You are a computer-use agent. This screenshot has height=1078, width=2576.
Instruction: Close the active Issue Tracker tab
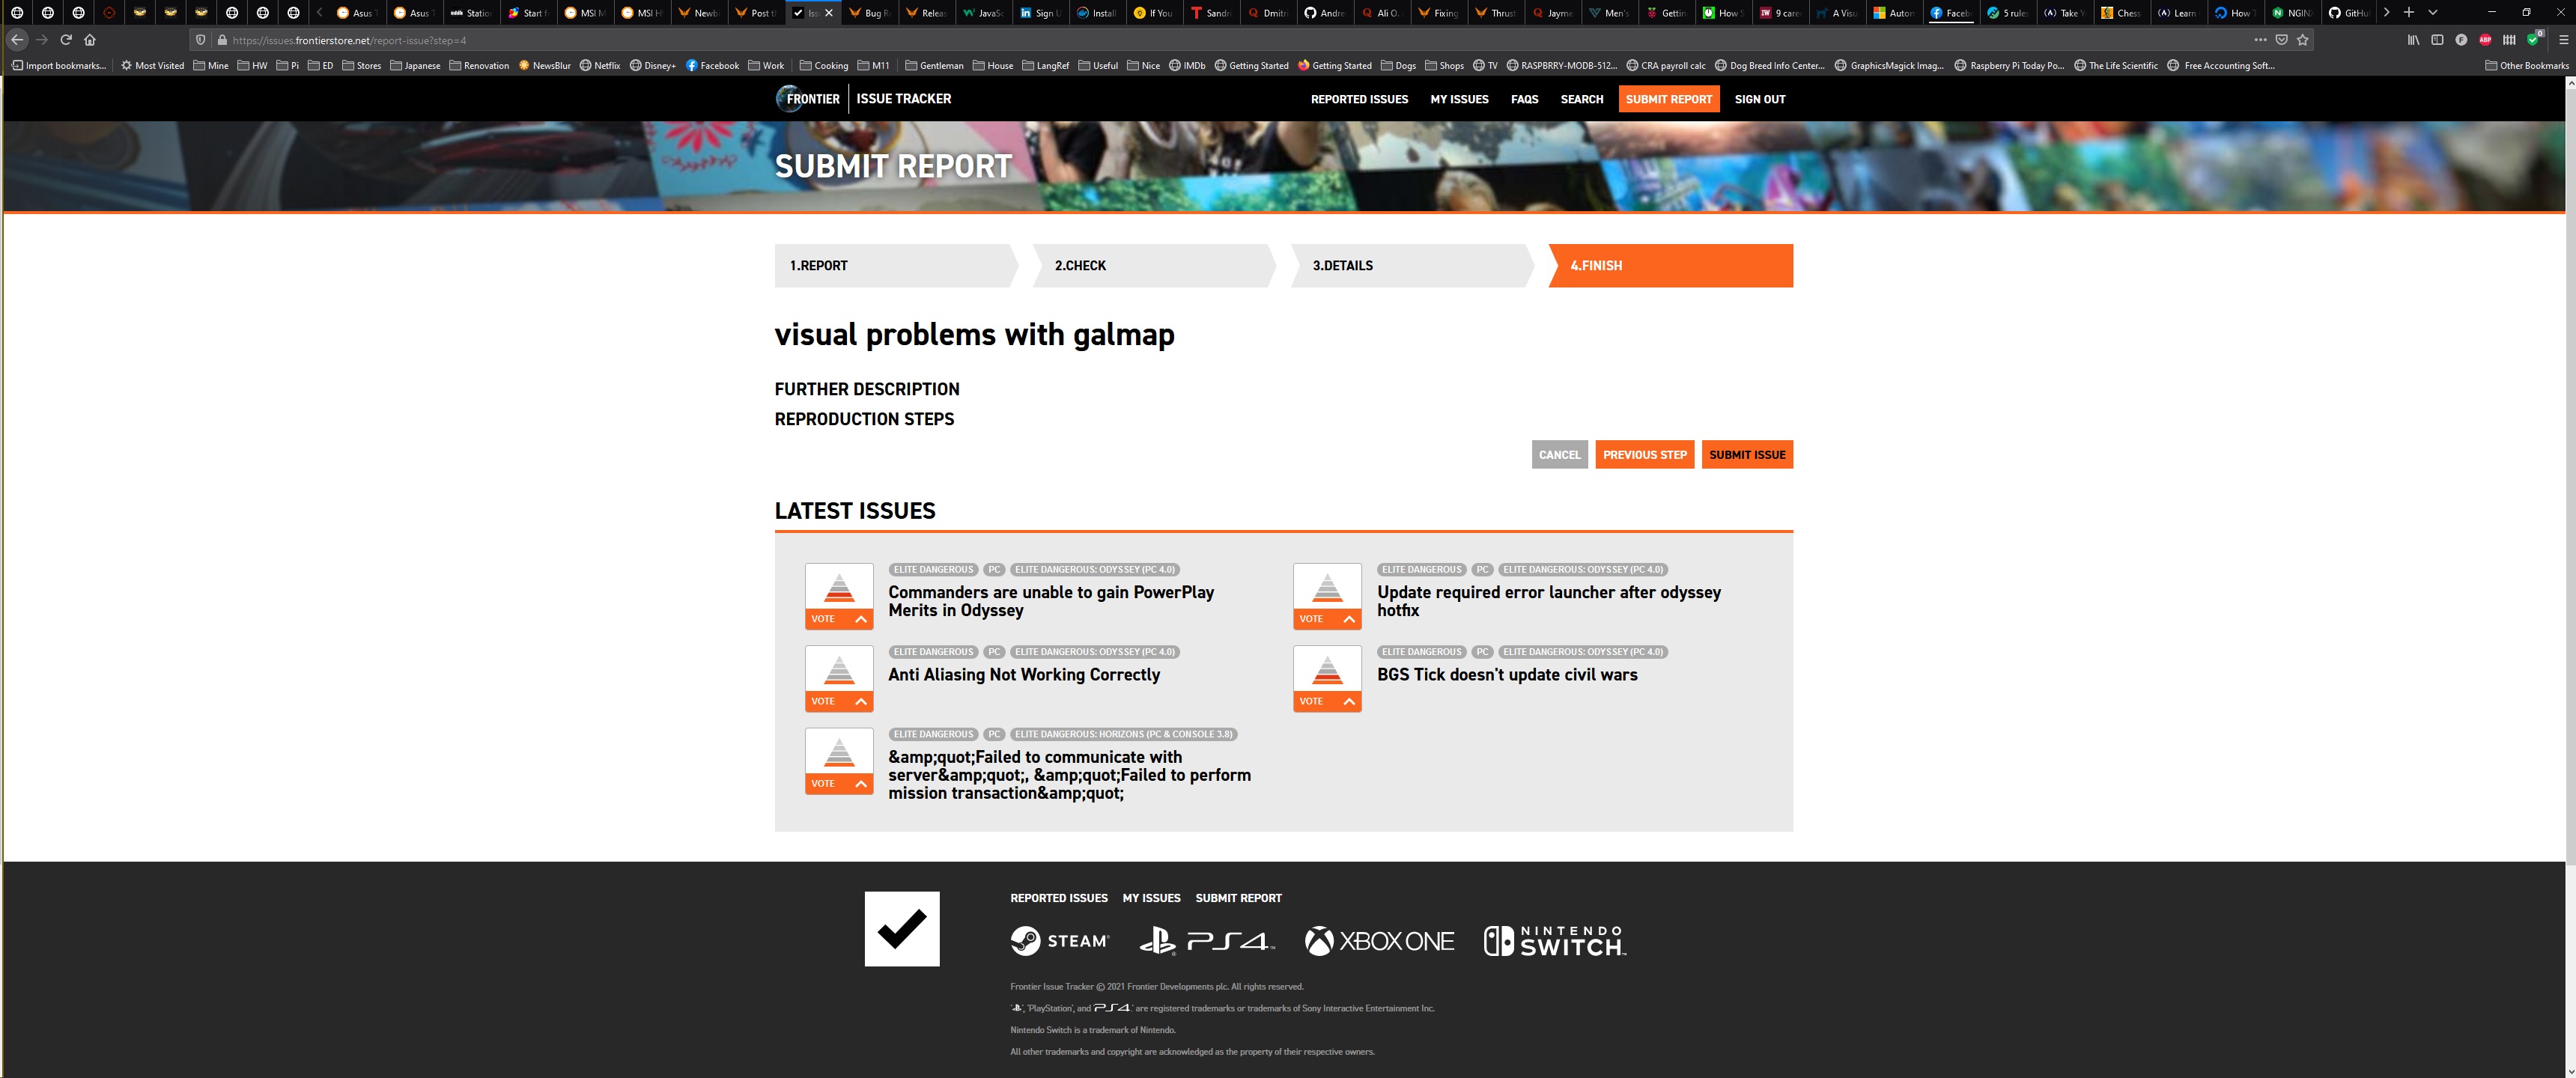tap(829, 13)
